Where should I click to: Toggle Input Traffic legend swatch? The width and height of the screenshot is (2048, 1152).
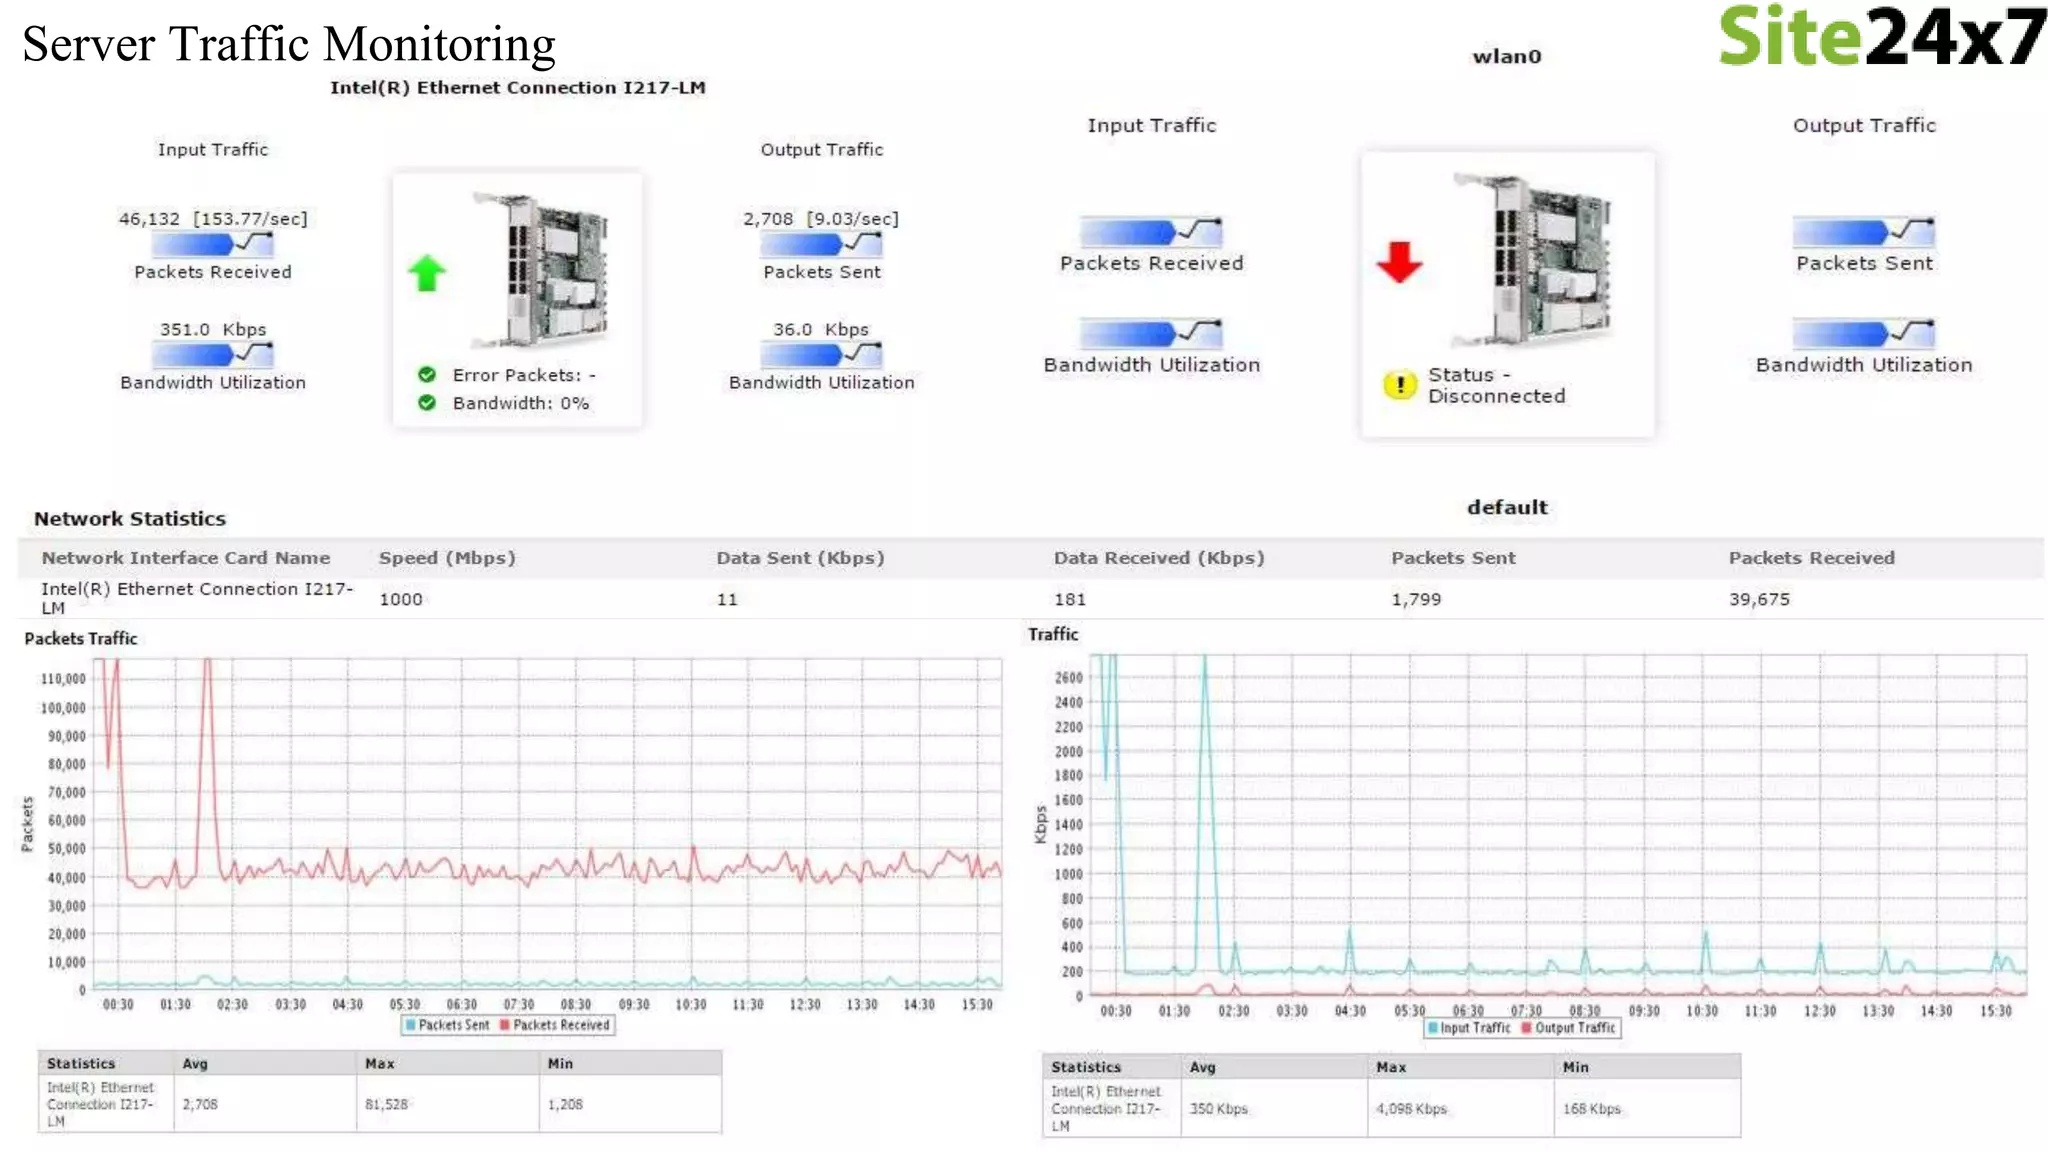[x=1433, y=1028]
